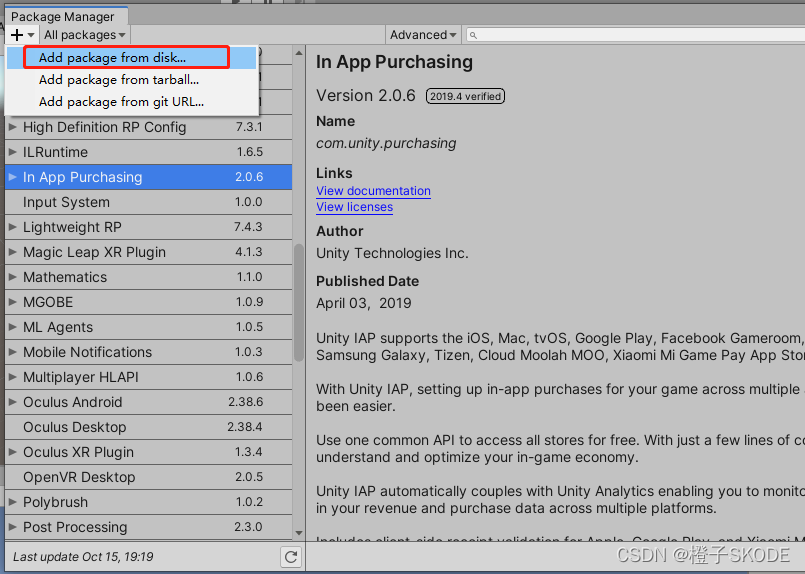Expand Magic Leap XR Plugin arrow
805x574 pixels.
pyautogui.click(x=13, y=252)
